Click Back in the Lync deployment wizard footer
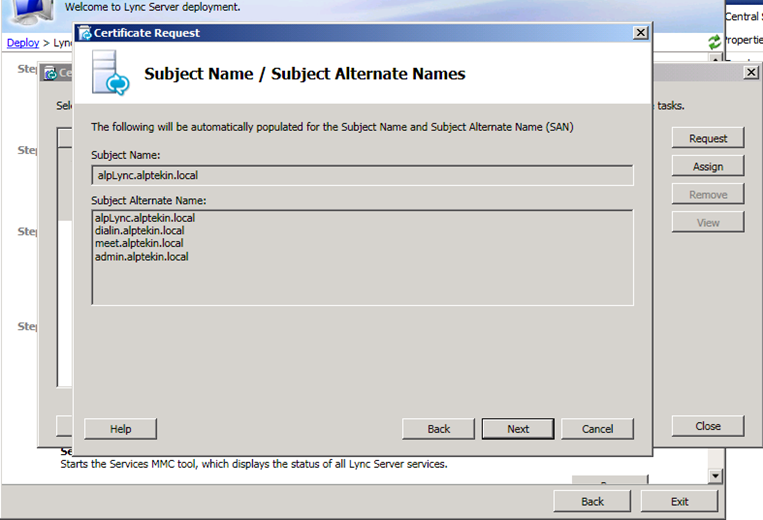Viewport: 763px width, 520px height. click(592, 501)
